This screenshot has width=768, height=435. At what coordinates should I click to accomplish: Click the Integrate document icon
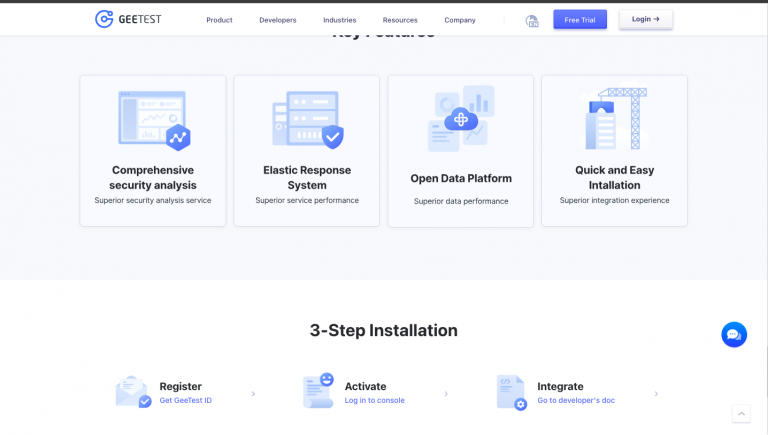511,392
